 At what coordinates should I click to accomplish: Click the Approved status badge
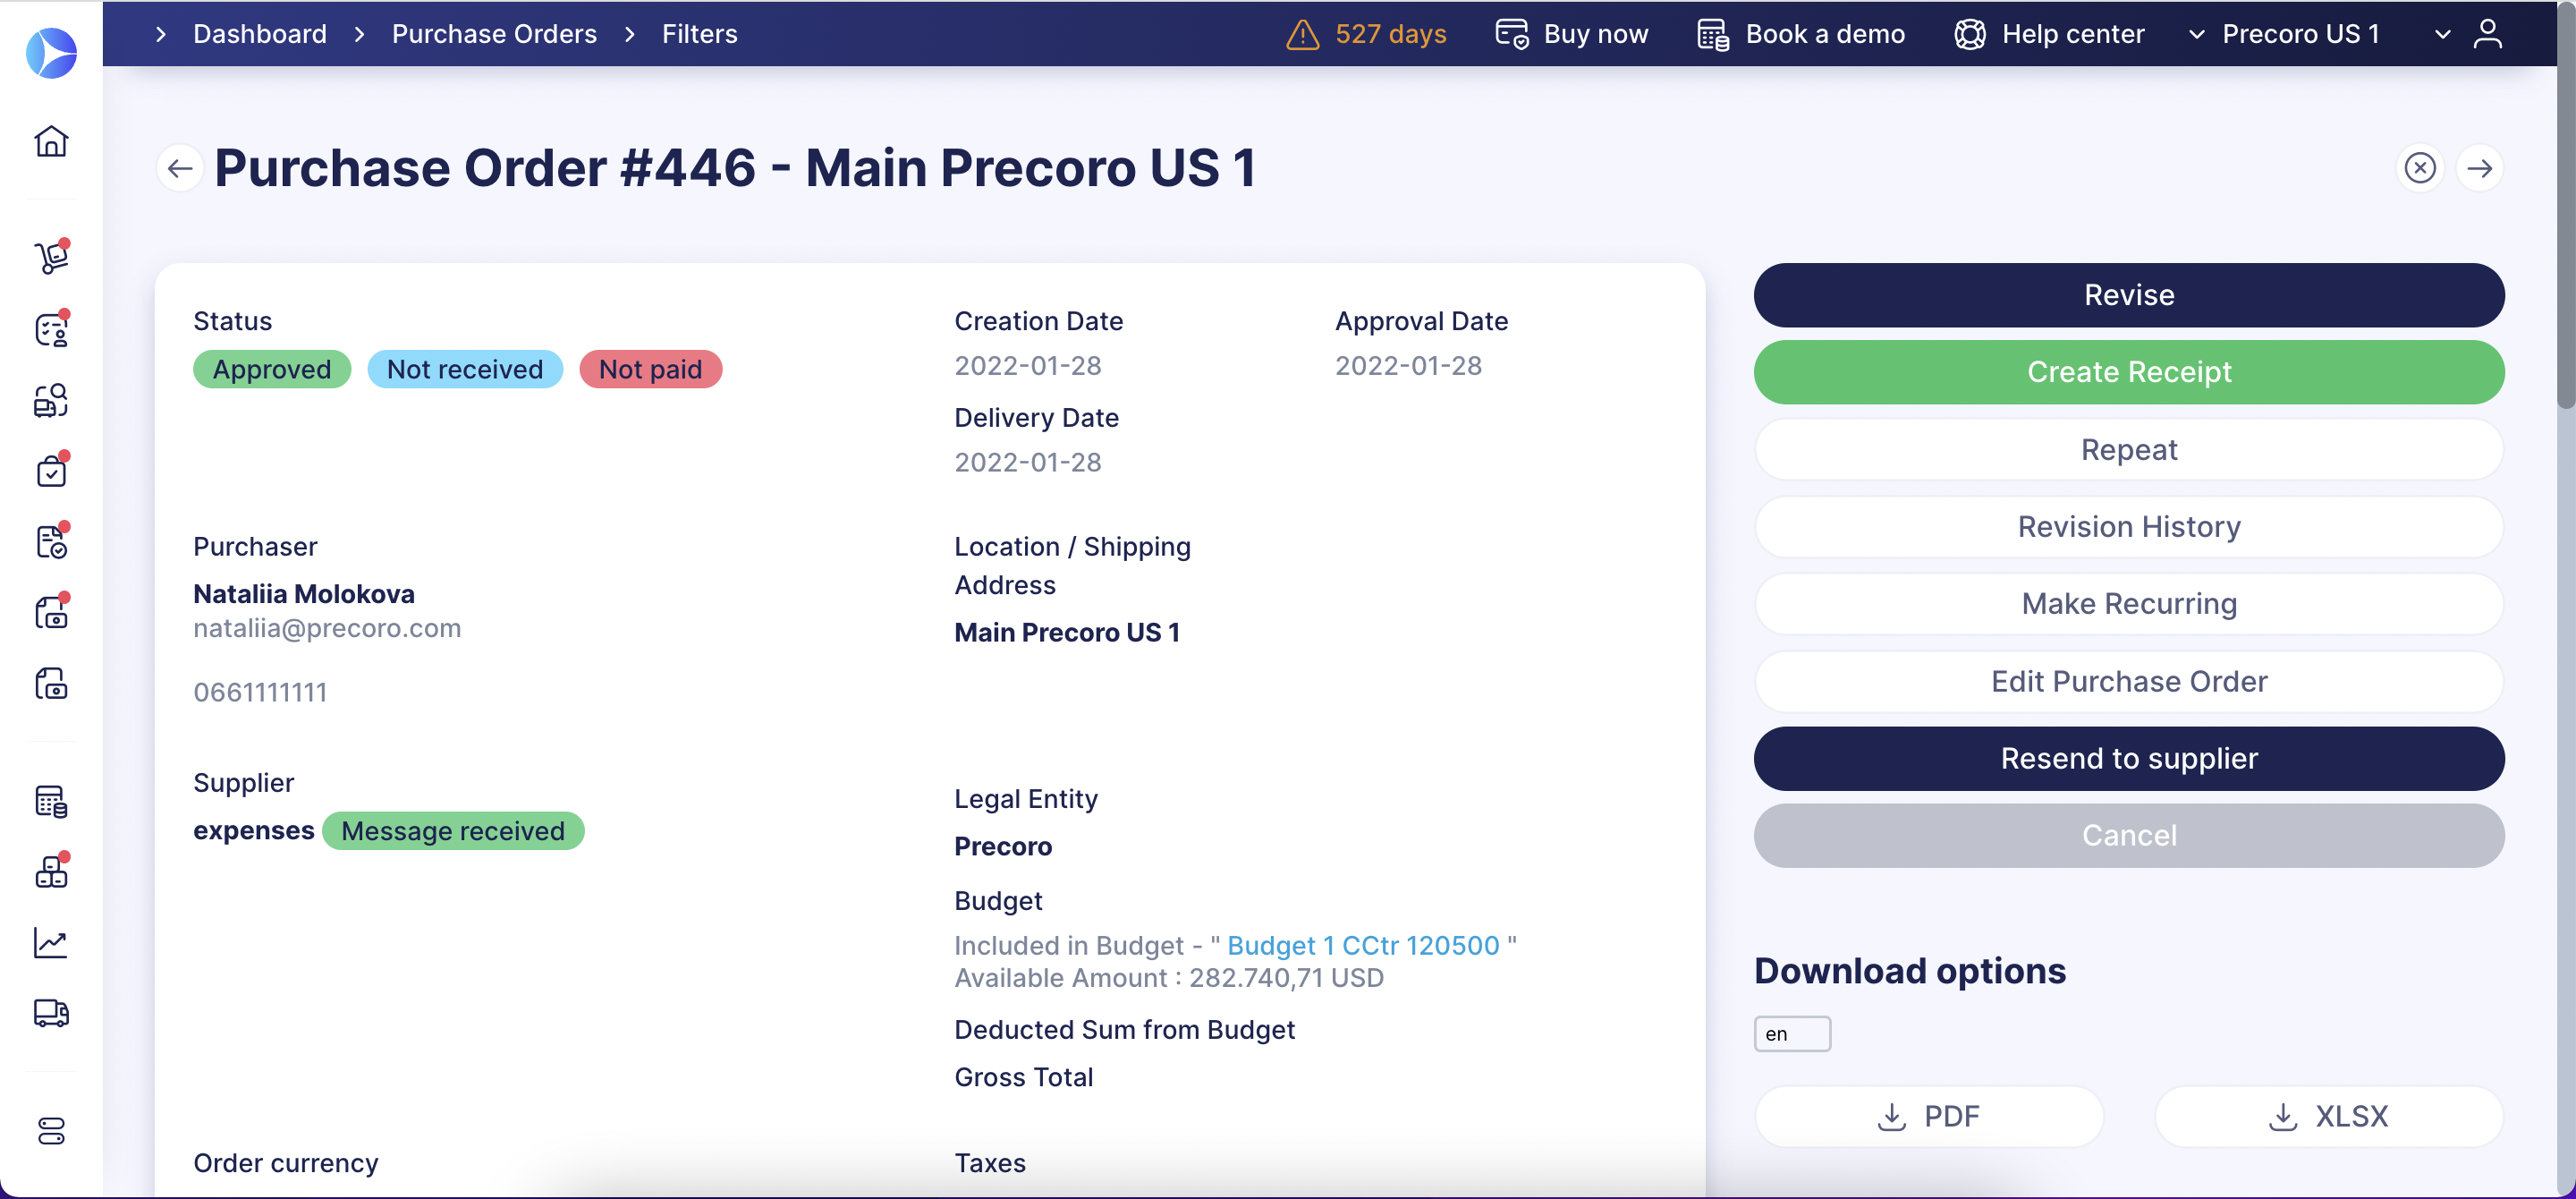[x=272, y=370]
